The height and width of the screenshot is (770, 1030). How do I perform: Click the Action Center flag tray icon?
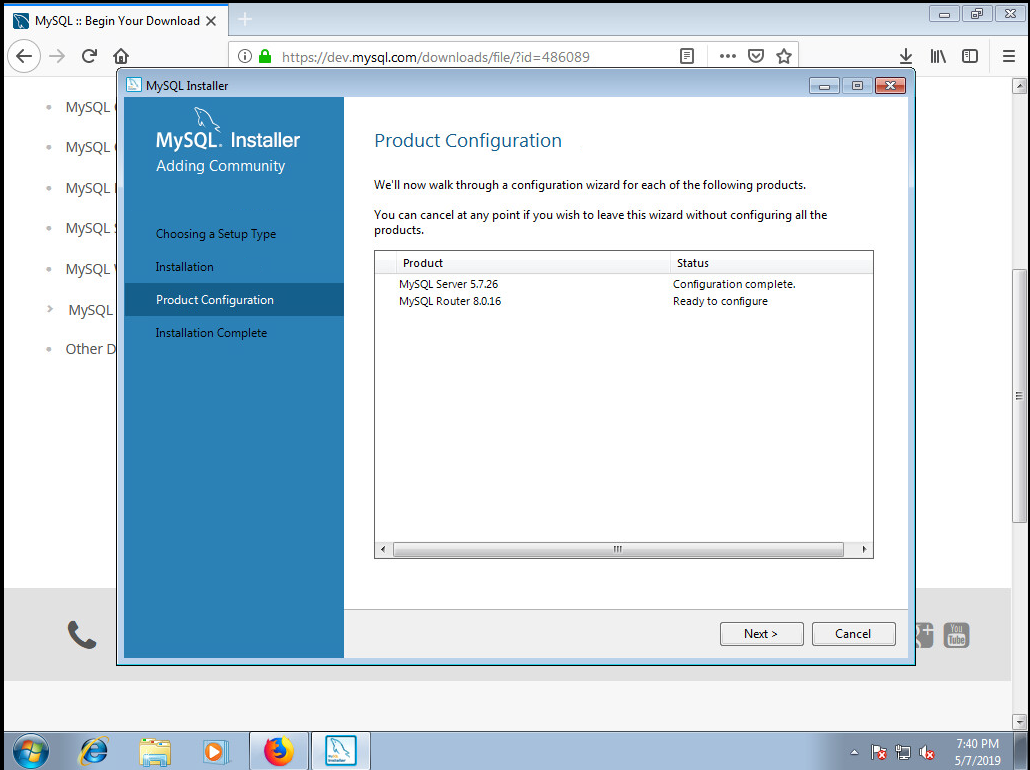pos(878,752)
